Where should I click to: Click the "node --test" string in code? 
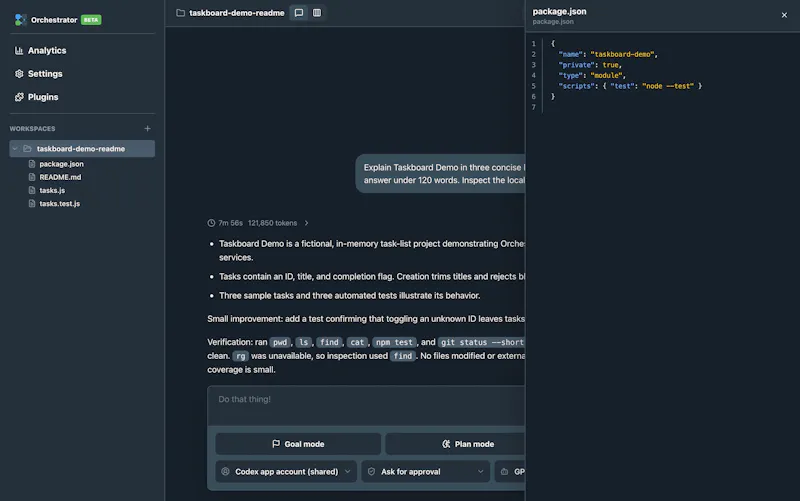point(668,86)
